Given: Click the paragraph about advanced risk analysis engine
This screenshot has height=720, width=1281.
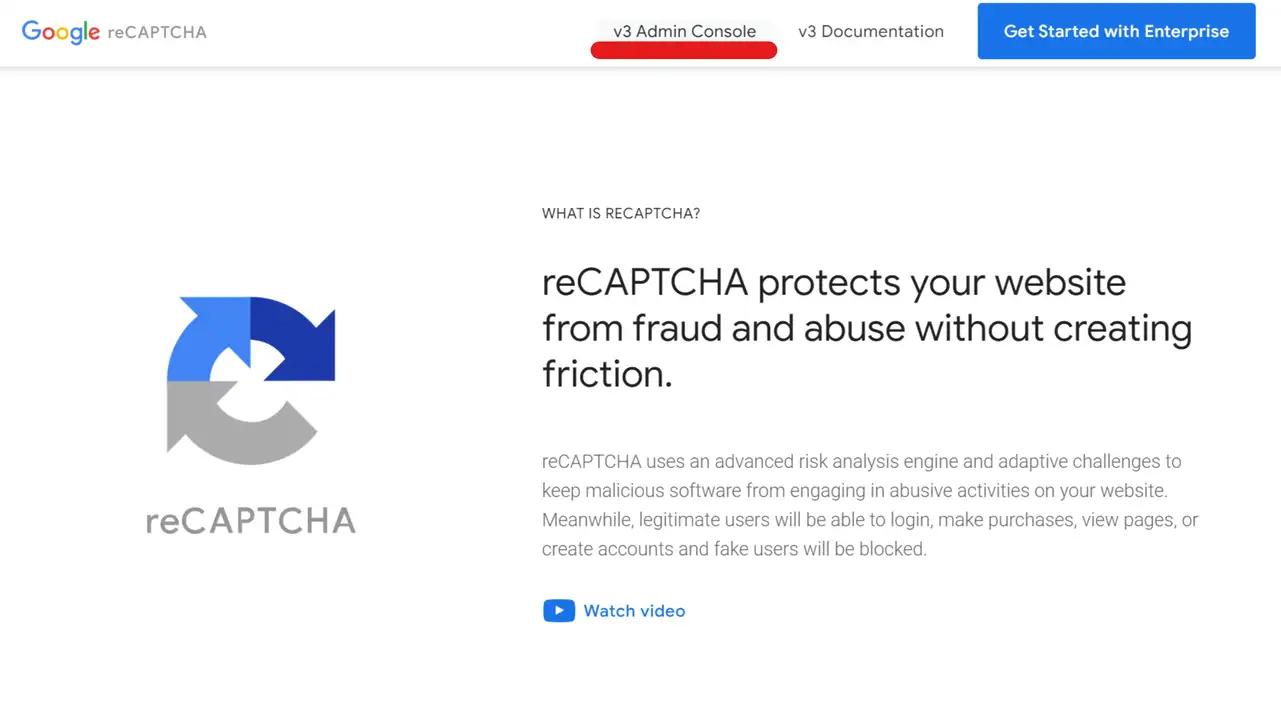Looking at the screenshot, I should pos(870,505).
